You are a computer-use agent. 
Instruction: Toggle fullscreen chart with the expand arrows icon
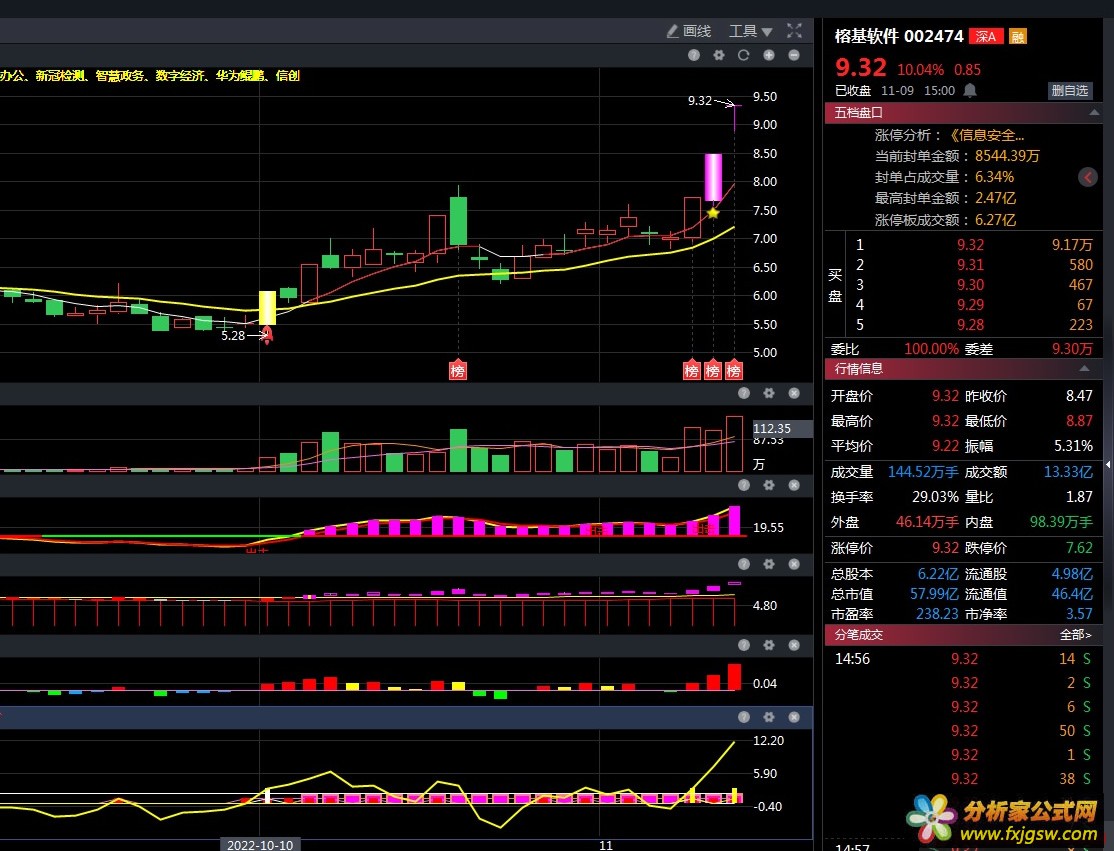(x=794, y=31)
